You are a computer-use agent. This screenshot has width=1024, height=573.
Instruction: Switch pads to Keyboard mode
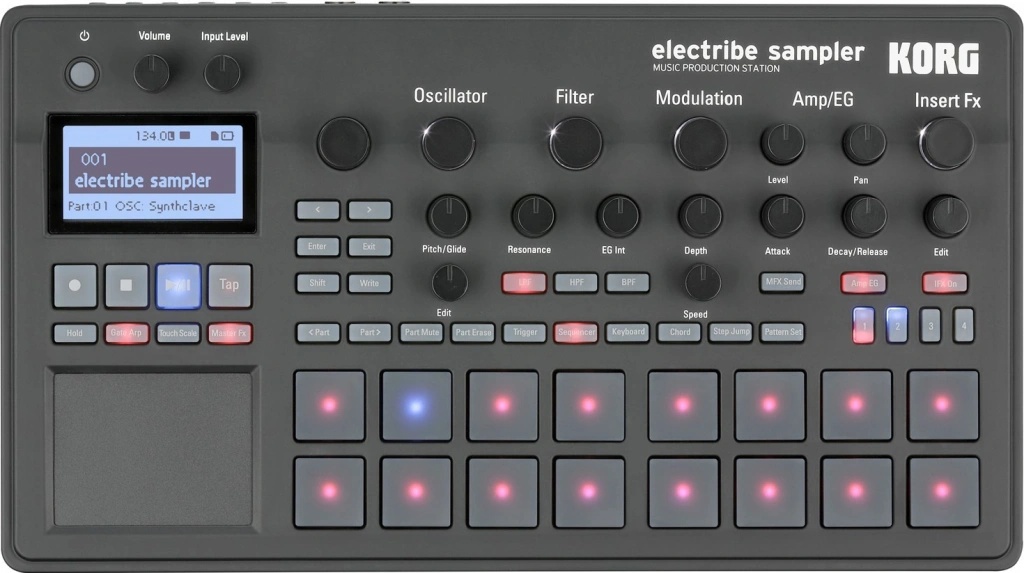628,332
